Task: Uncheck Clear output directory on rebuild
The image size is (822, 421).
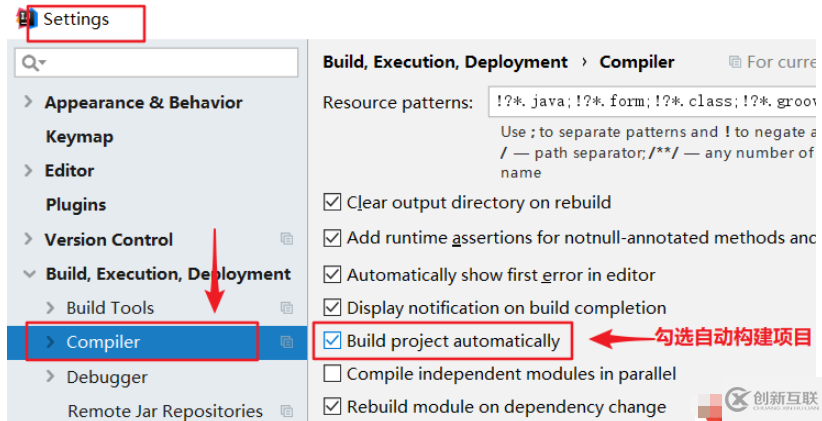Action: (333, 202)
